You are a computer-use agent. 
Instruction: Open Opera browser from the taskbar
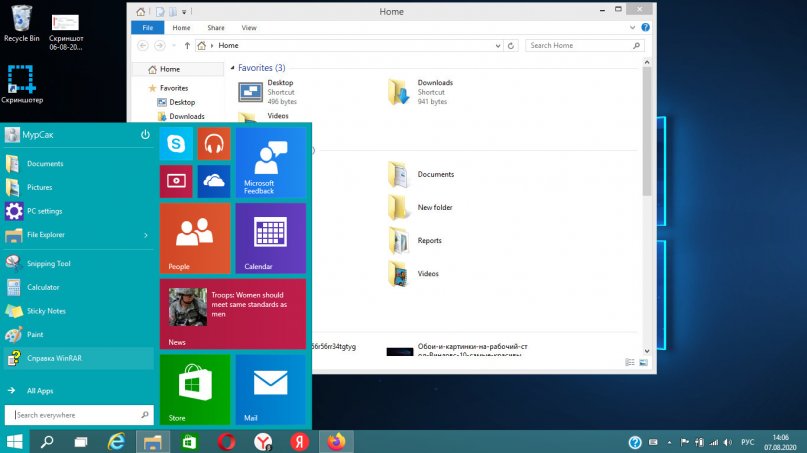226,441
